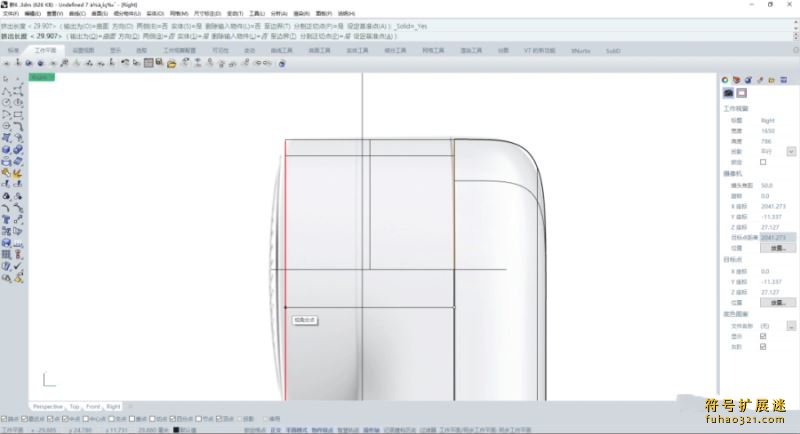Viewport: 800px width, 434px height.
Task: Select the Text (T) tool in left sidebar
Action: pos(6,220)
